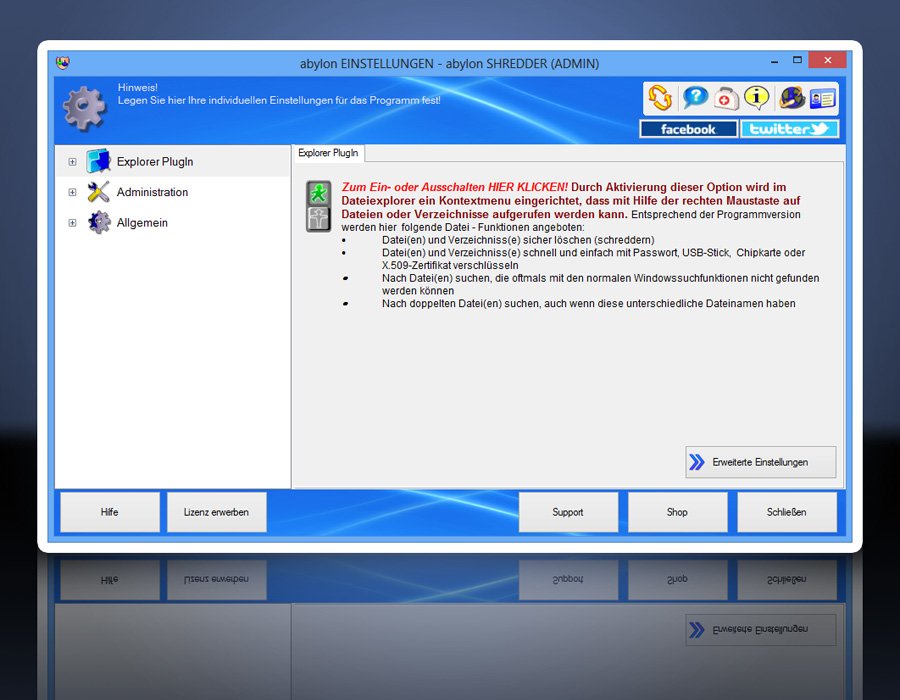Minimize the abylon settings window
Image resolution: width=900 pixels, height=700 pixels.
point(774,60)
